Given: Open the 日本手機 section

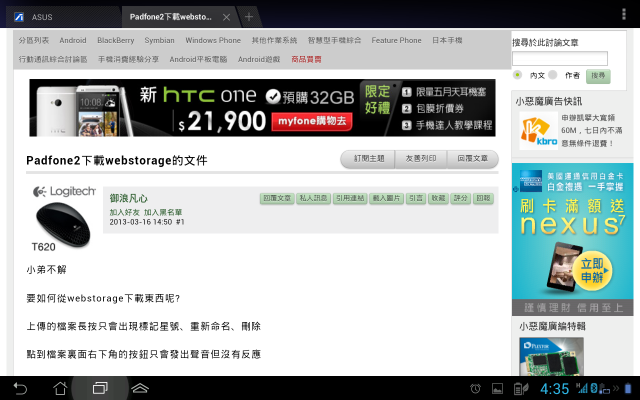Looking at the screenshot, I should click(447, 40).
